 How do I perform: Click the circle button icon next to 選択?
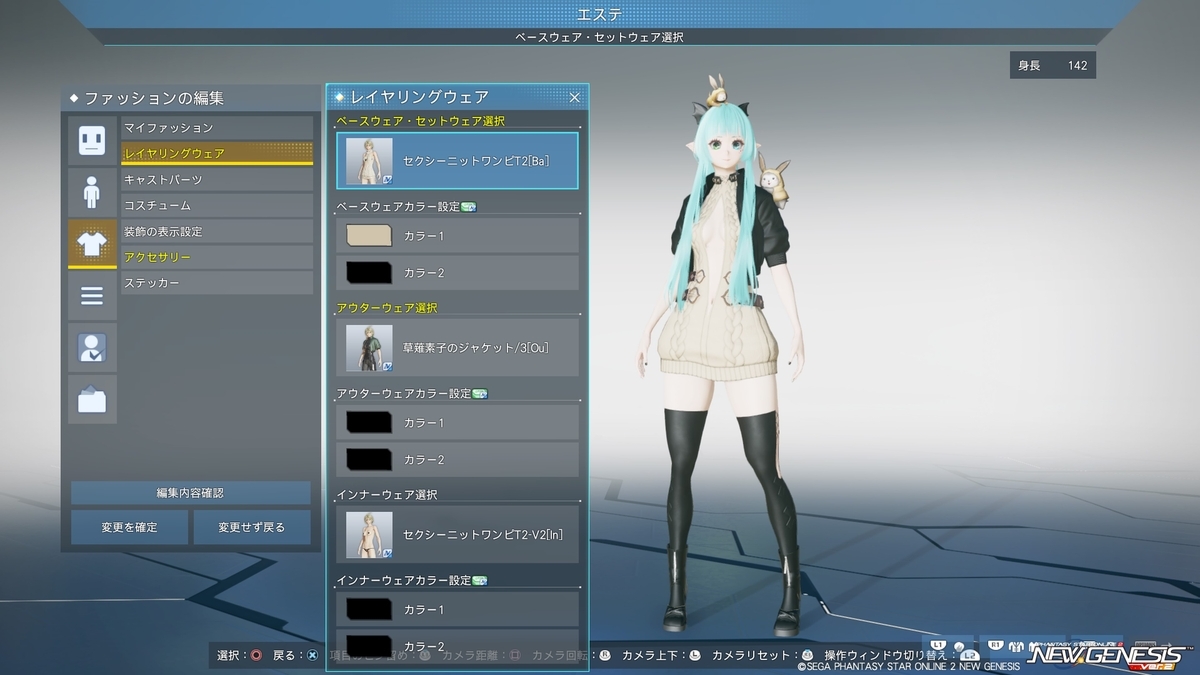256,656
